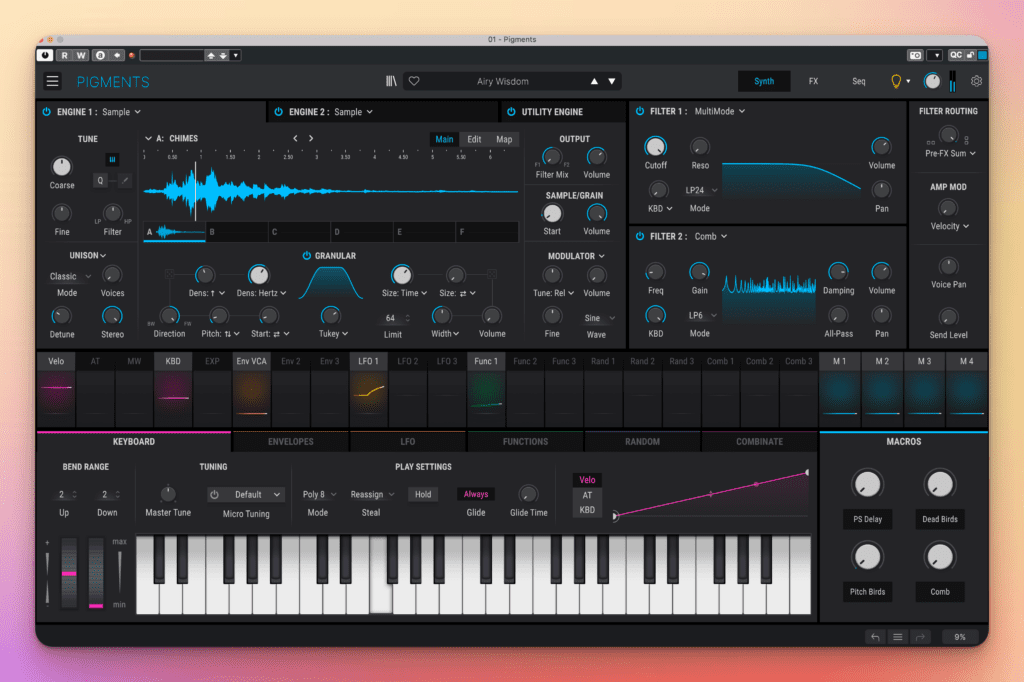Expand the Unison dropdown
Viewport: 1024px width, 682px height.
tap(88, 255)
